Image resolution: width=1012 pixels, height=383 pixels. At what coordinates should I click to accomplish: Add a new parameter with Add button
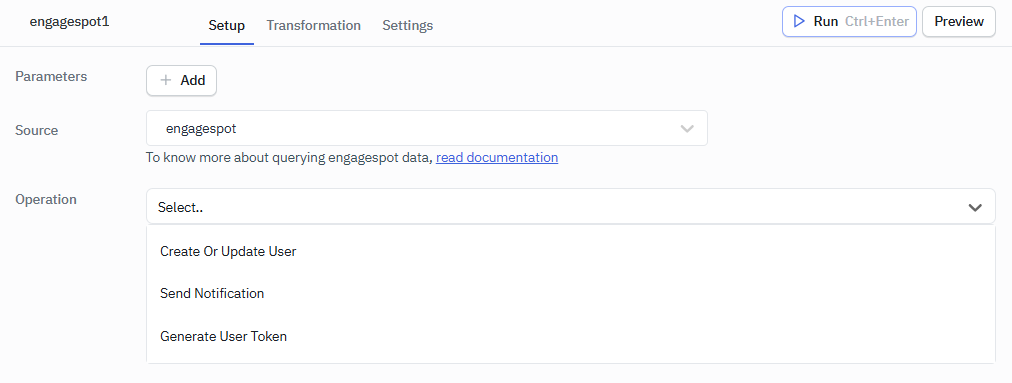coord(181,81)
